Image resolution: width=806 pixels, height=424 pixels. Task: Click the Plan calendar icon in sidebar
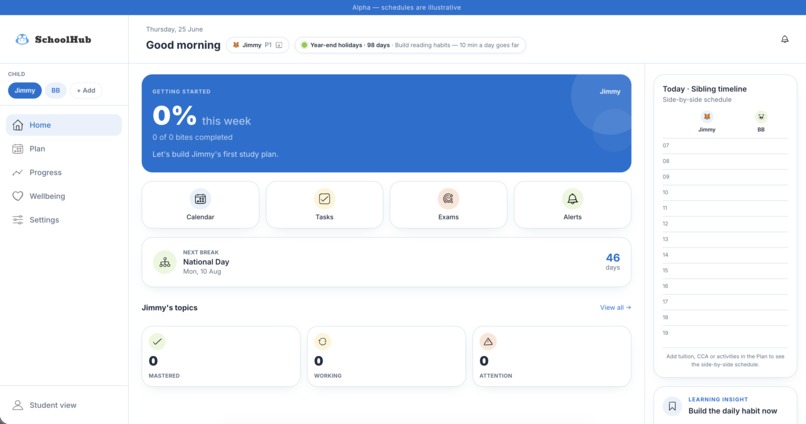tap(17, 149)
